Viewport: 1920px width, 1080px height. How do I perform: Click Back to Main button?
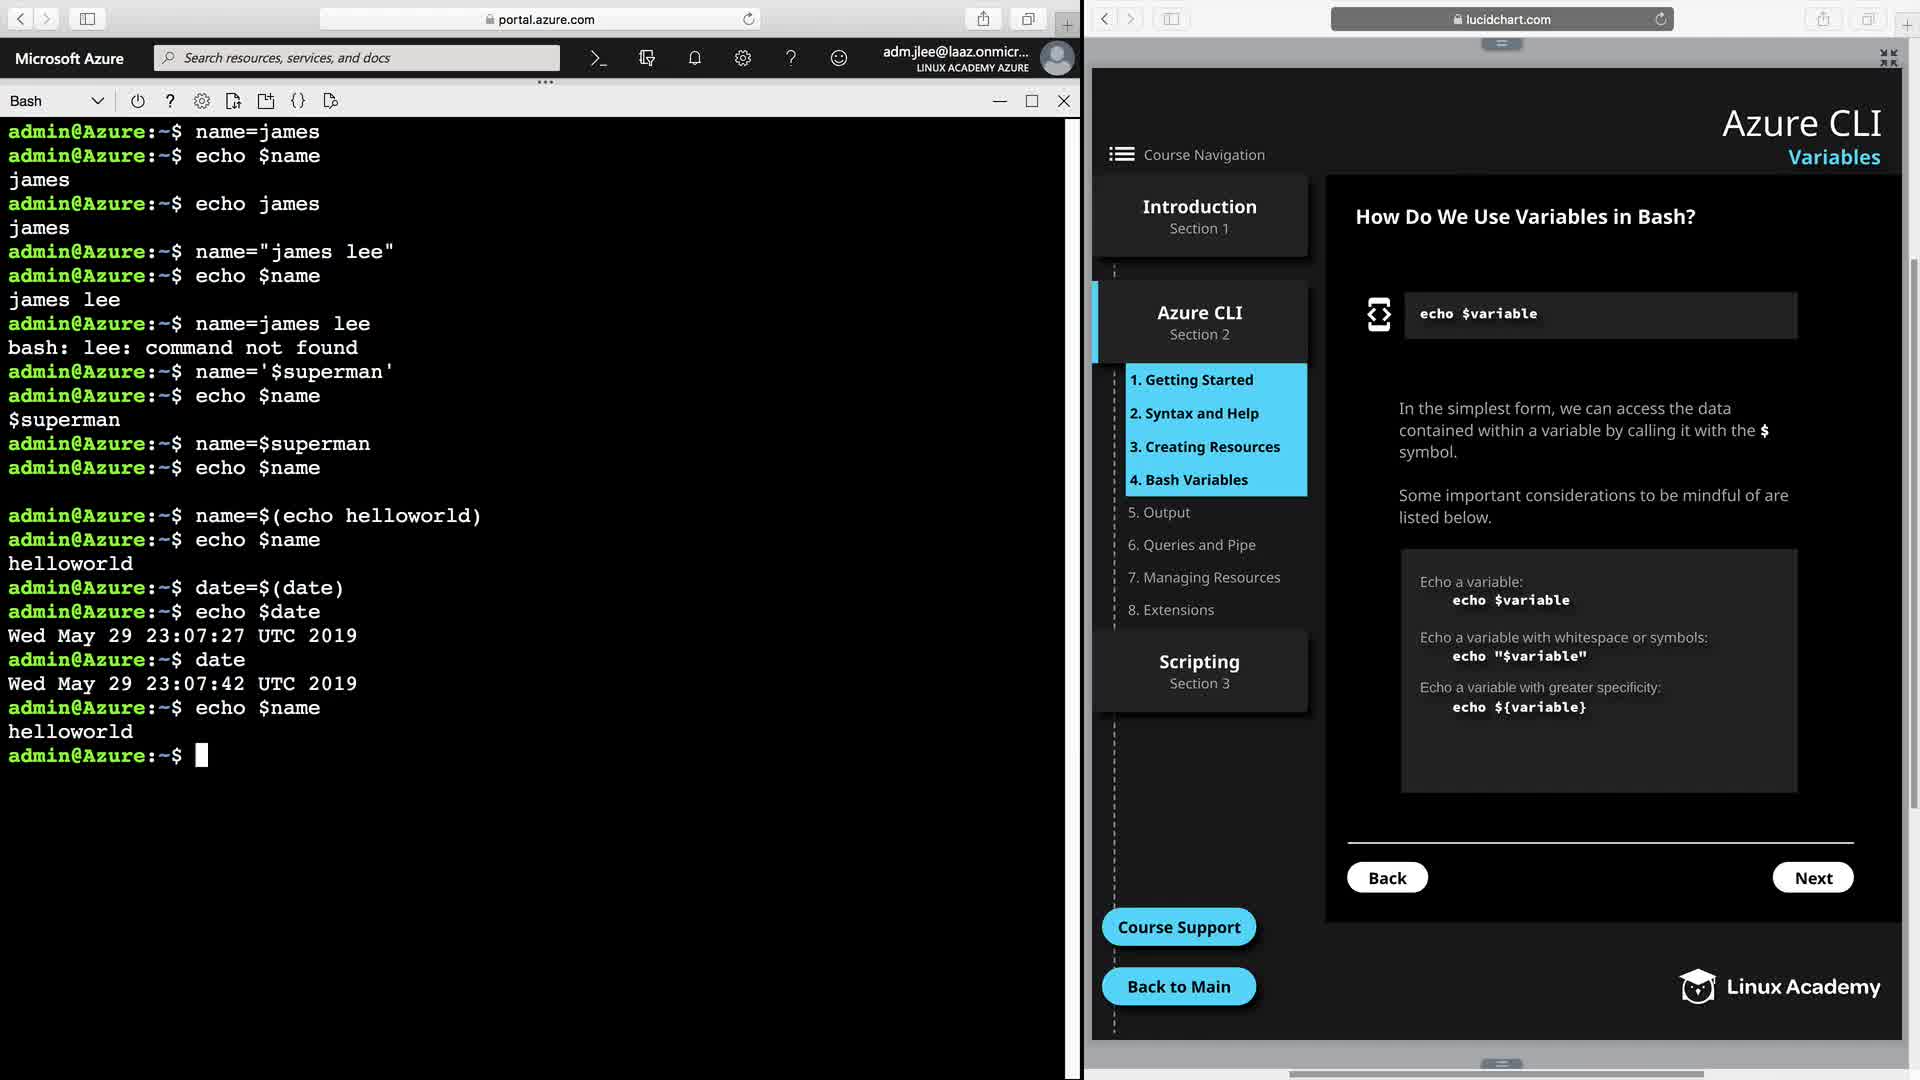1178,987
